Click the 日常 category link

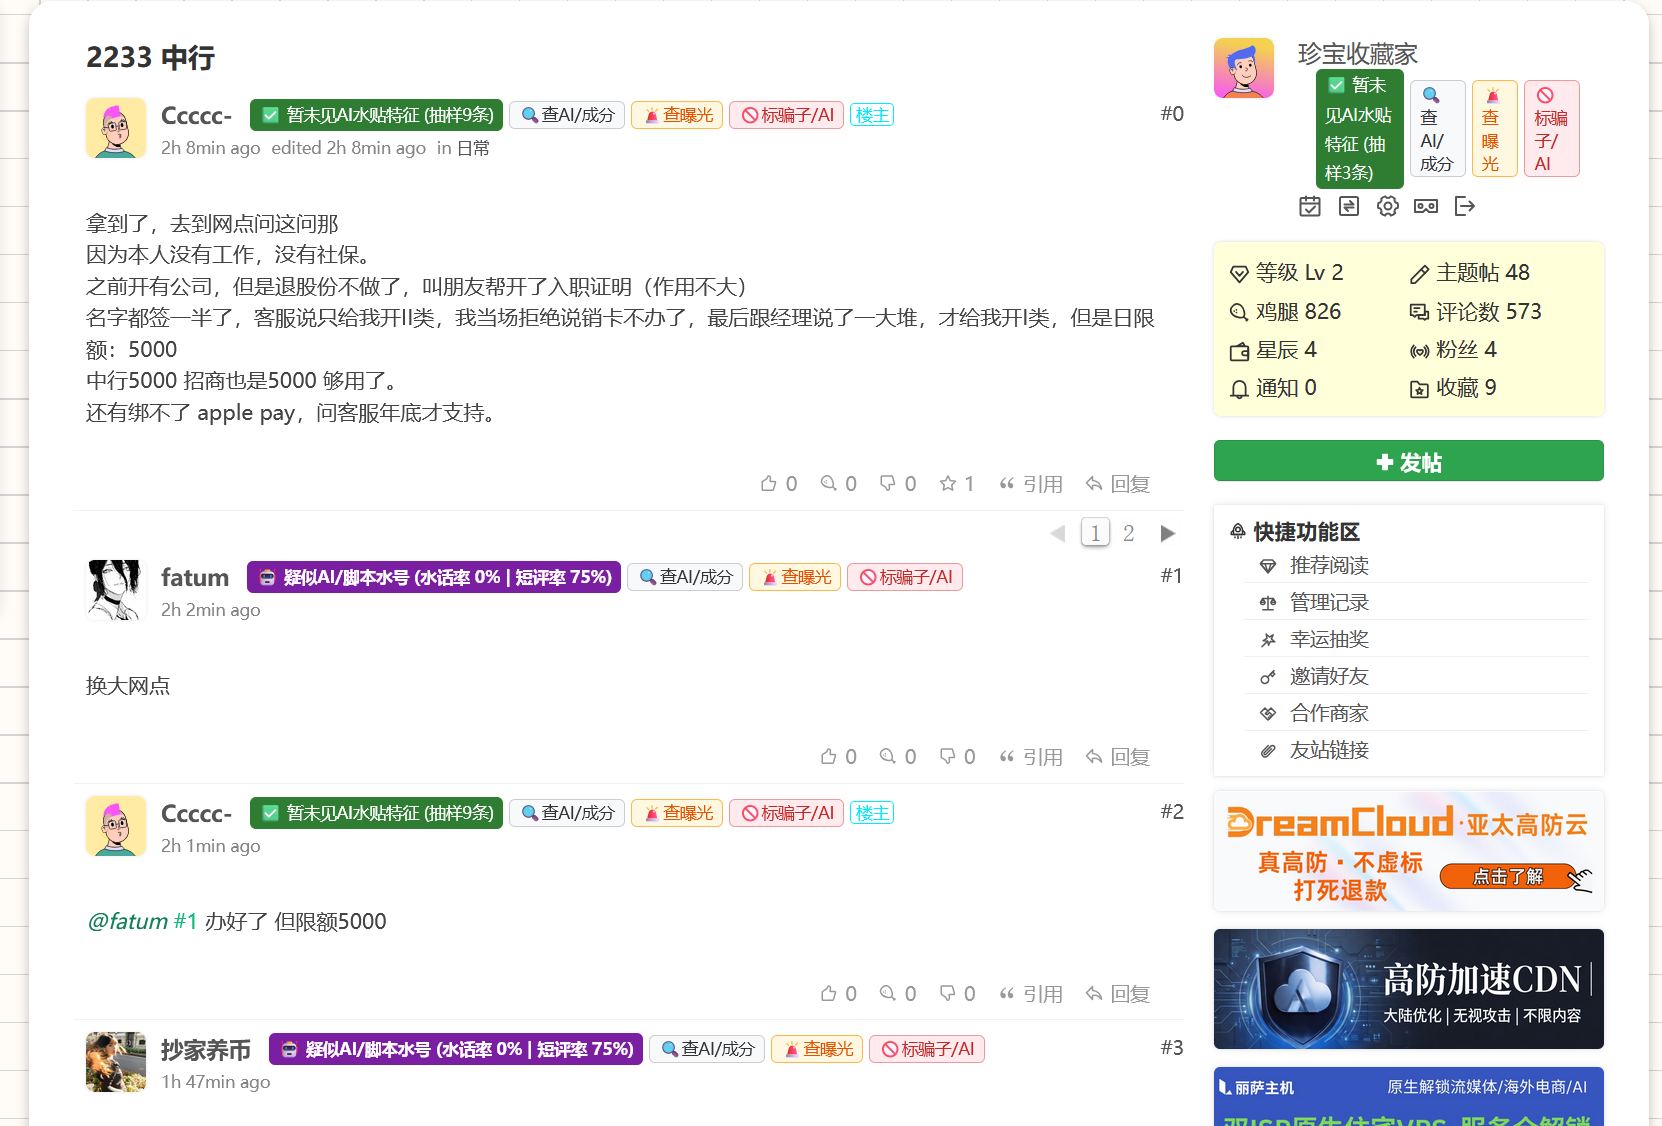tap(473, 148)
